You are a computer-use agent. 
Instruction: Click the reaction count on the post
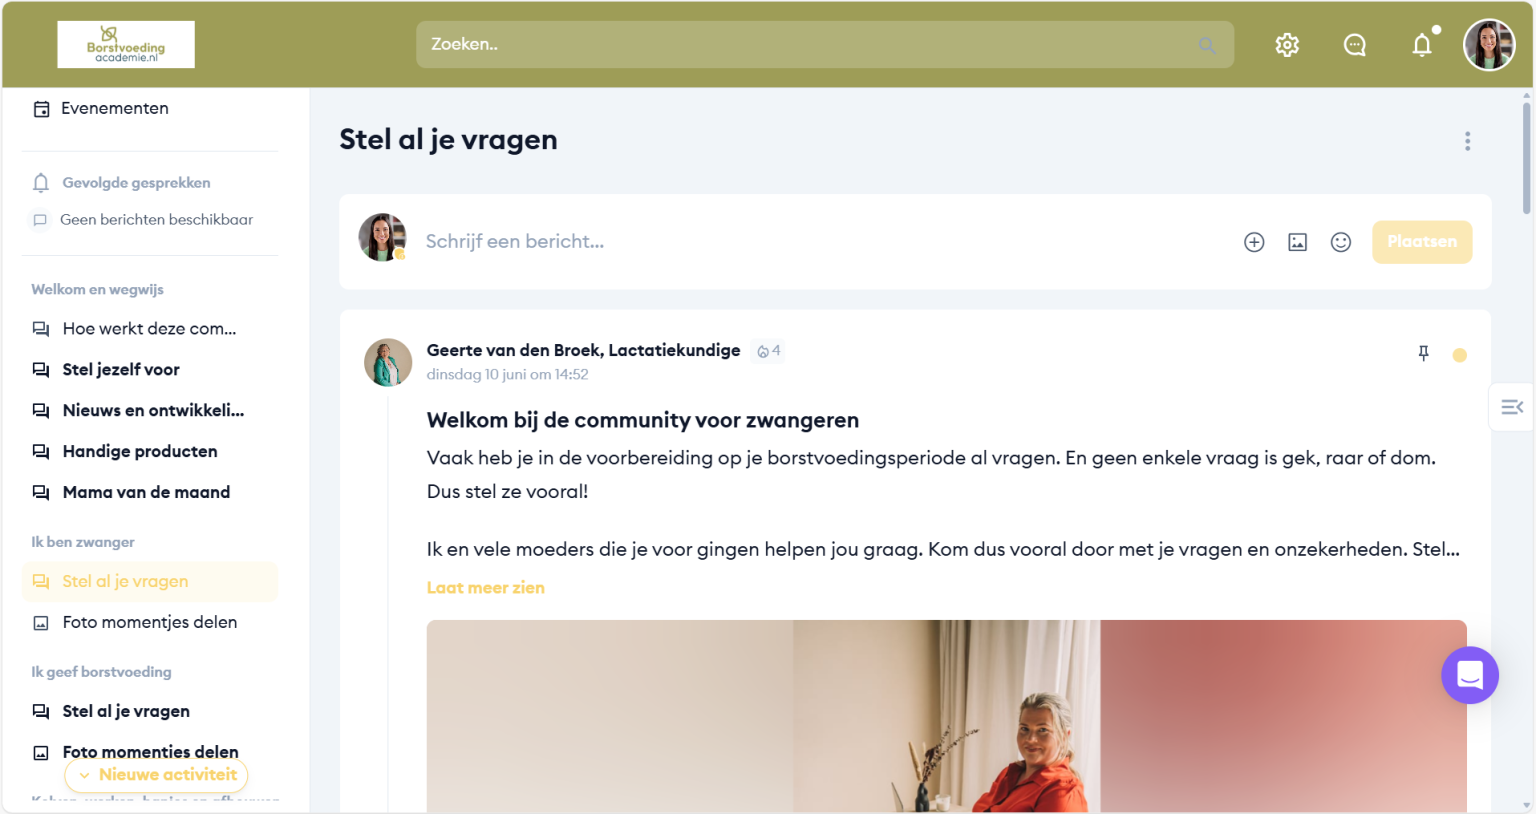pyautogui.click(x=769, y=351)
